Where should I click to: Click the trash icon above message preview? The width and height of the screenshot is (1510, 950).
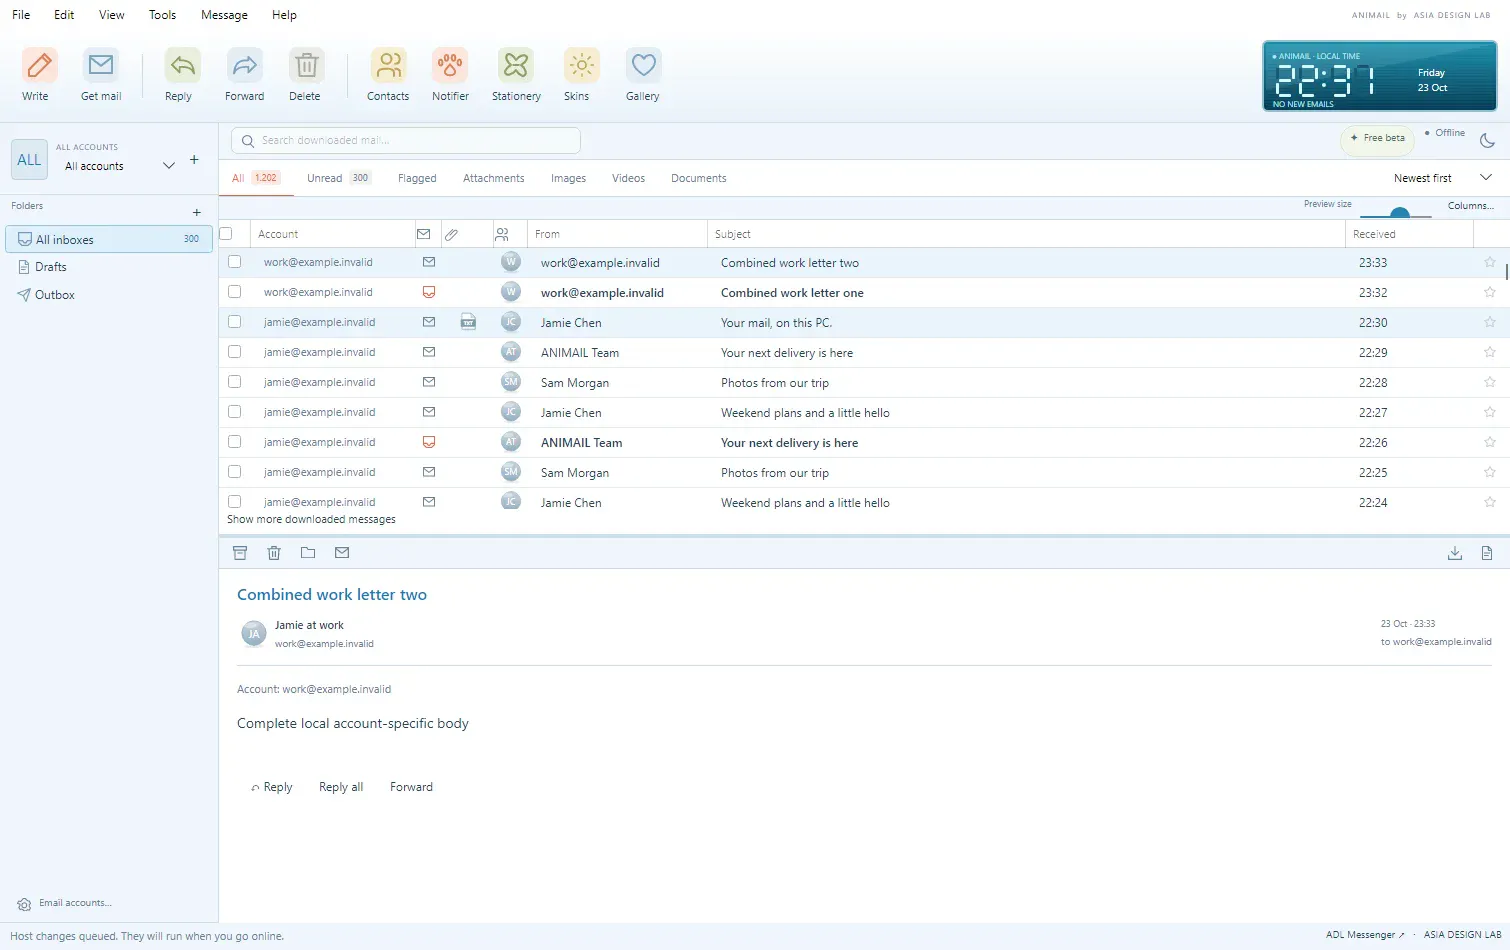(274, 553)
